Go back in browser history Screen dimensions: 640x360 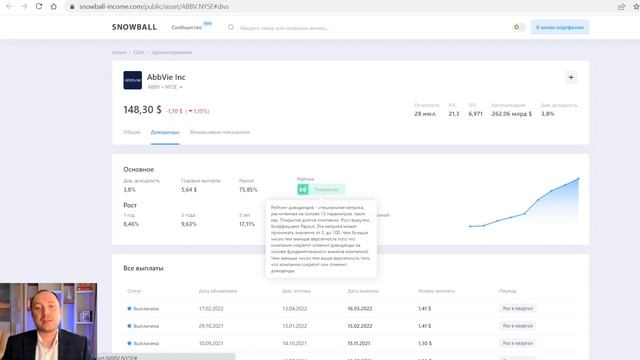(9, 7)
